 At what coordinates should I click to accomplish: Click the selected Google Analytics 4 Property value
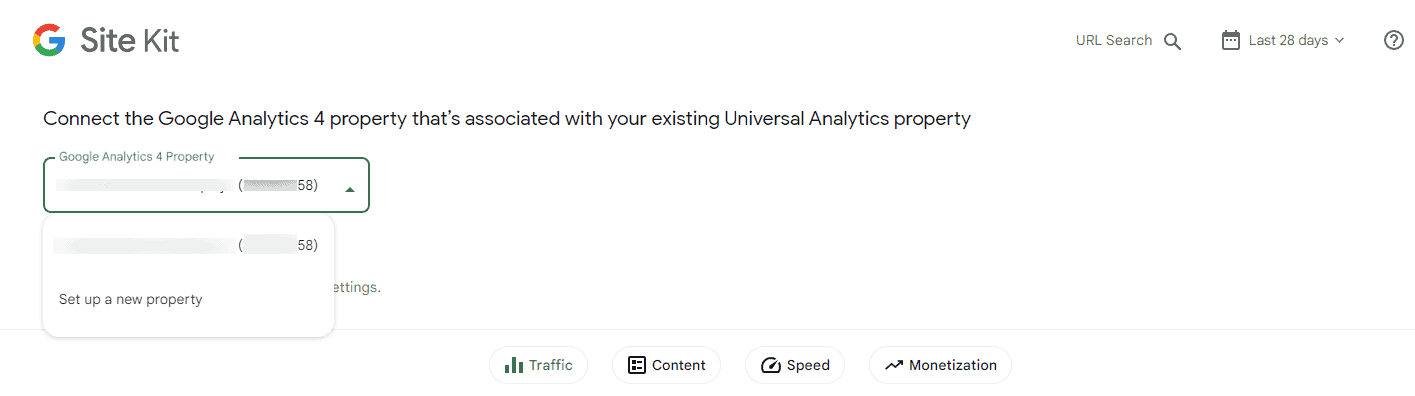(x=188, y=186)
